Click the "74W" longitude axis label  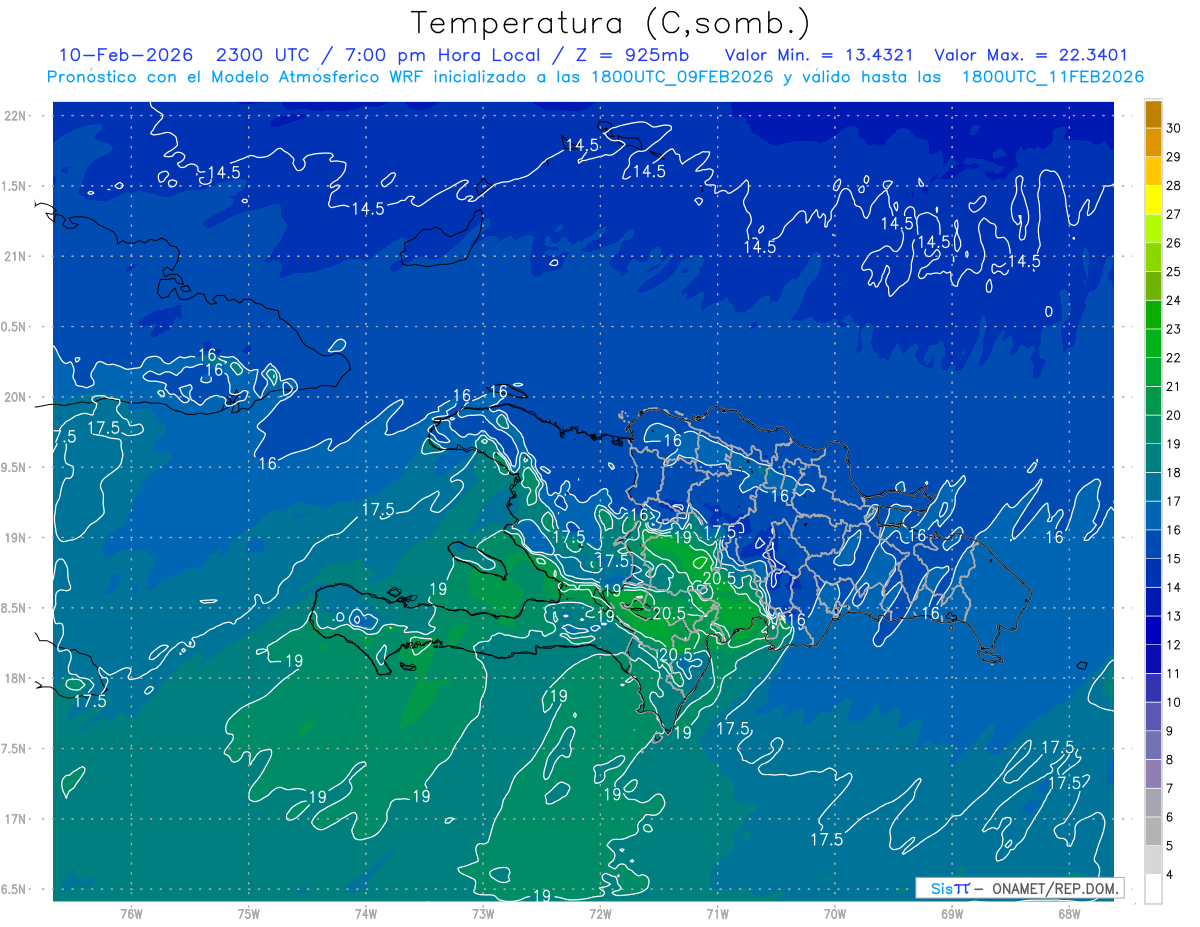pos(366,913)
